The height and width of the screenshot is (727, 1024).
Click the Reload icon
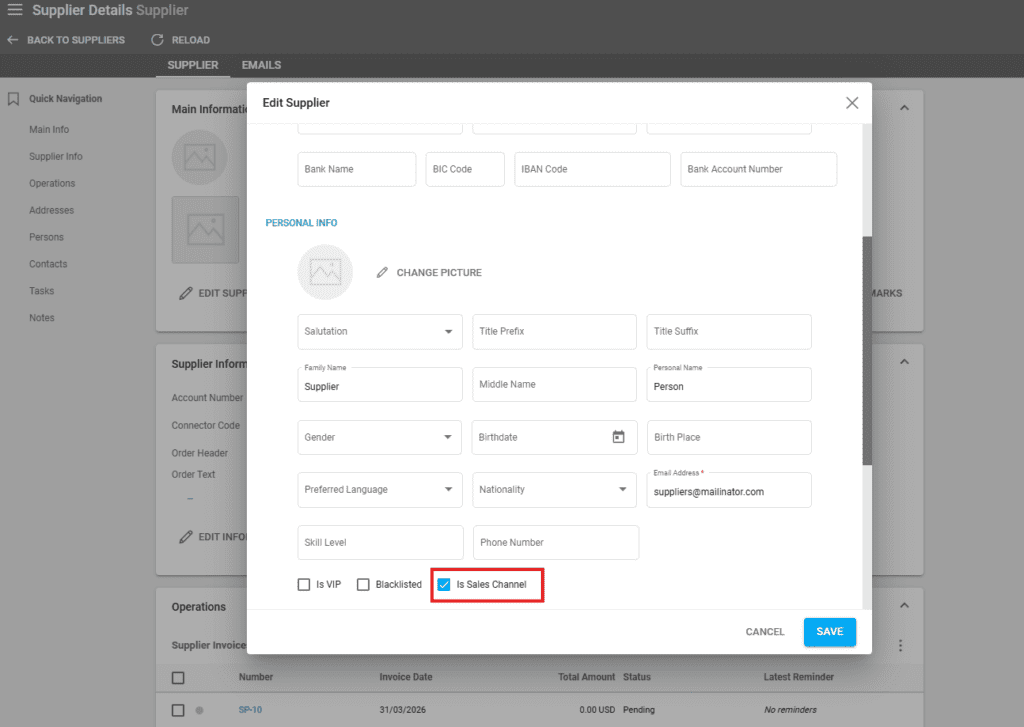coord(157,40)
